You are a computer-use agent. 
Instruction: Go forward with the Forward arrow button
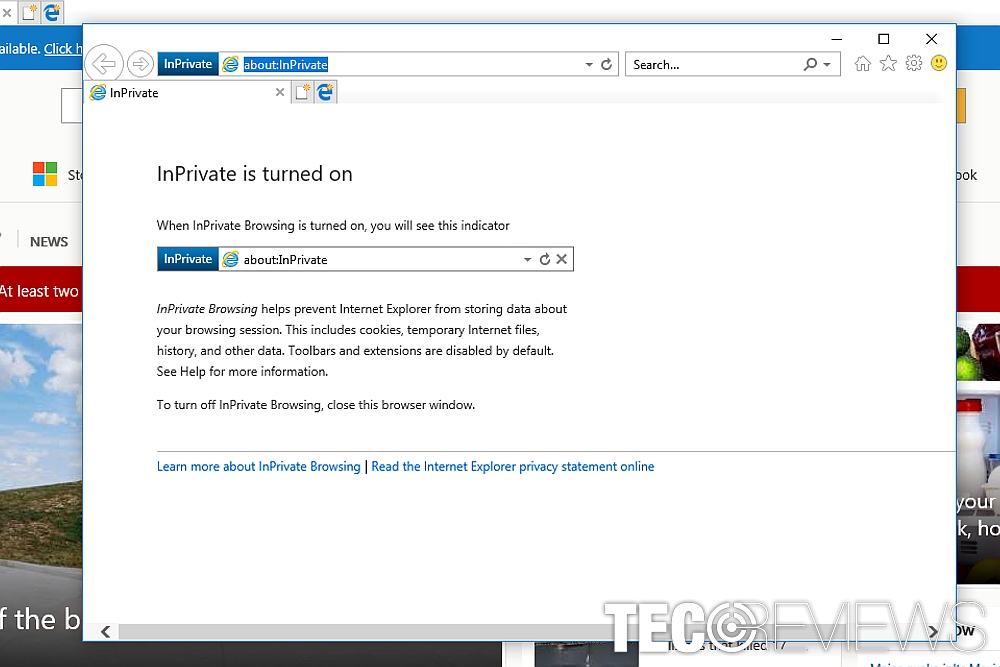[140, 64]
